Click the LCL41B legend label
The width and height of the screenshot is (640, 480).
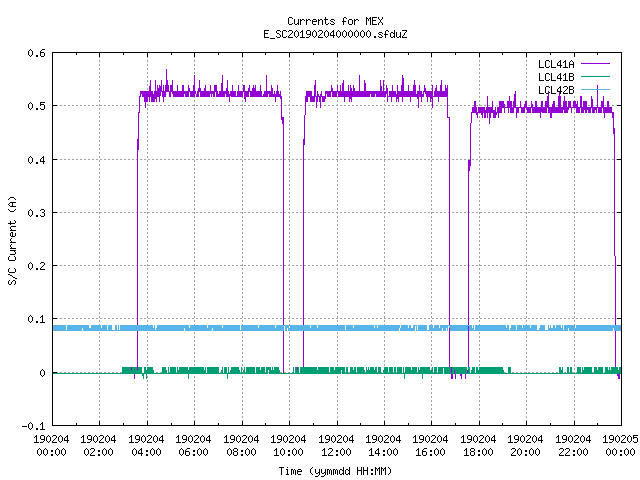click(x=556, y=77)
